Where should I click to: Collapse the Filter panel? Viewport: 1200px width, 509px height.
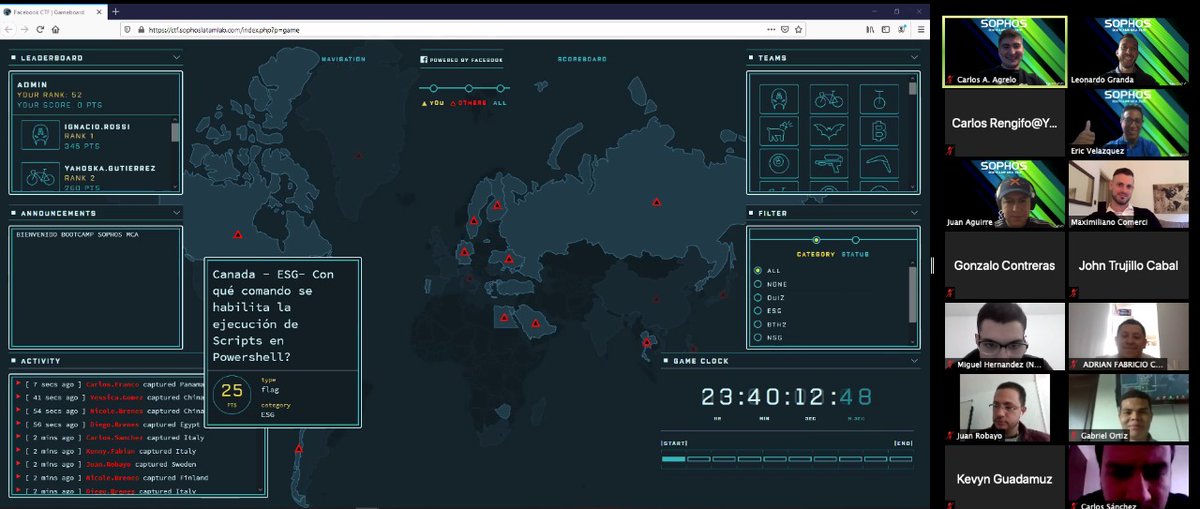tap(914, 213)
